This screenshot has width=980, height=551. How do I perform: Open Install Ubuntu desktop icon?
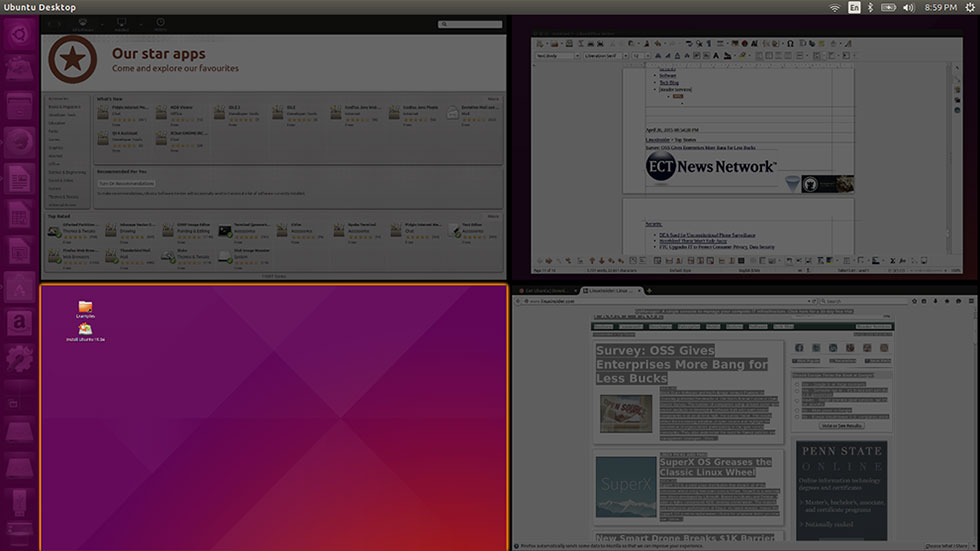tap(86, 332)
